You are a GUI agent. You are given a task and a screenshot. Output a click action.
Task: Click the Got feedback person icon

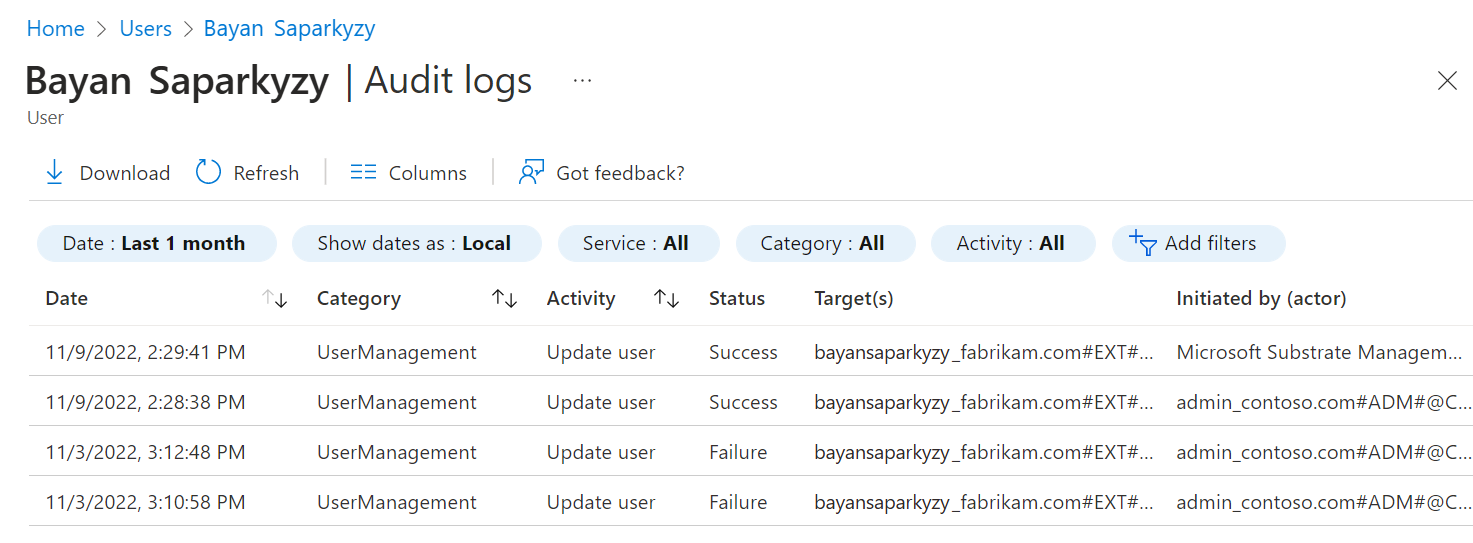pyautogui.click(x=531, y=173)
